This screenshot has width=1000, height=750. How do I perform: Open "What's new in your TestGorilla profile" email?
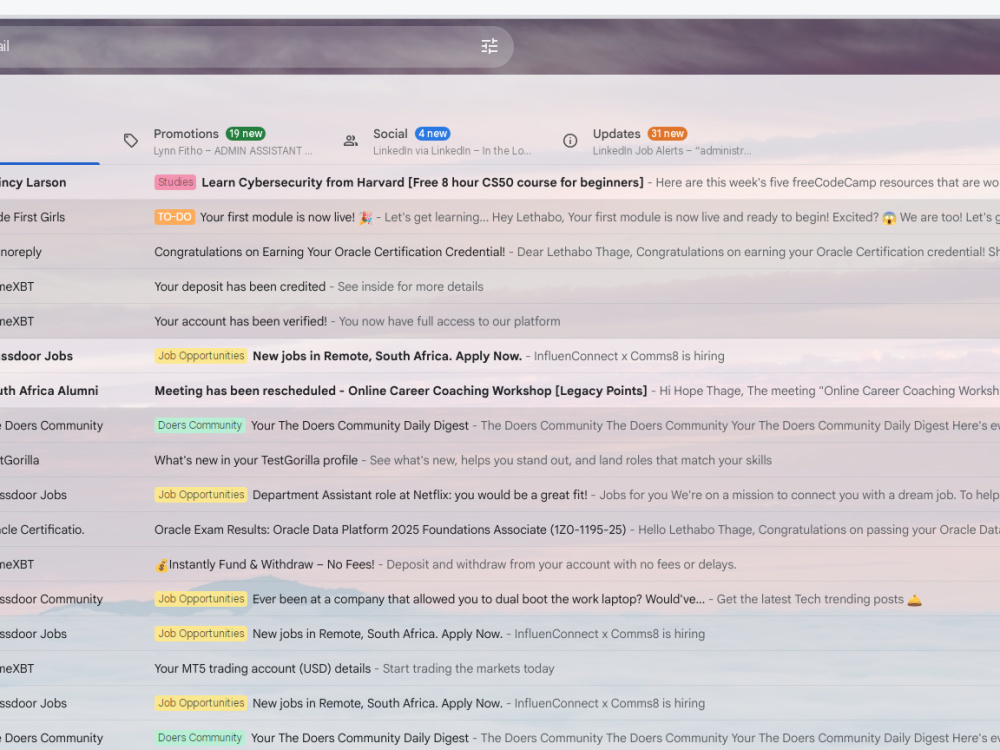(x=256, y=460)
